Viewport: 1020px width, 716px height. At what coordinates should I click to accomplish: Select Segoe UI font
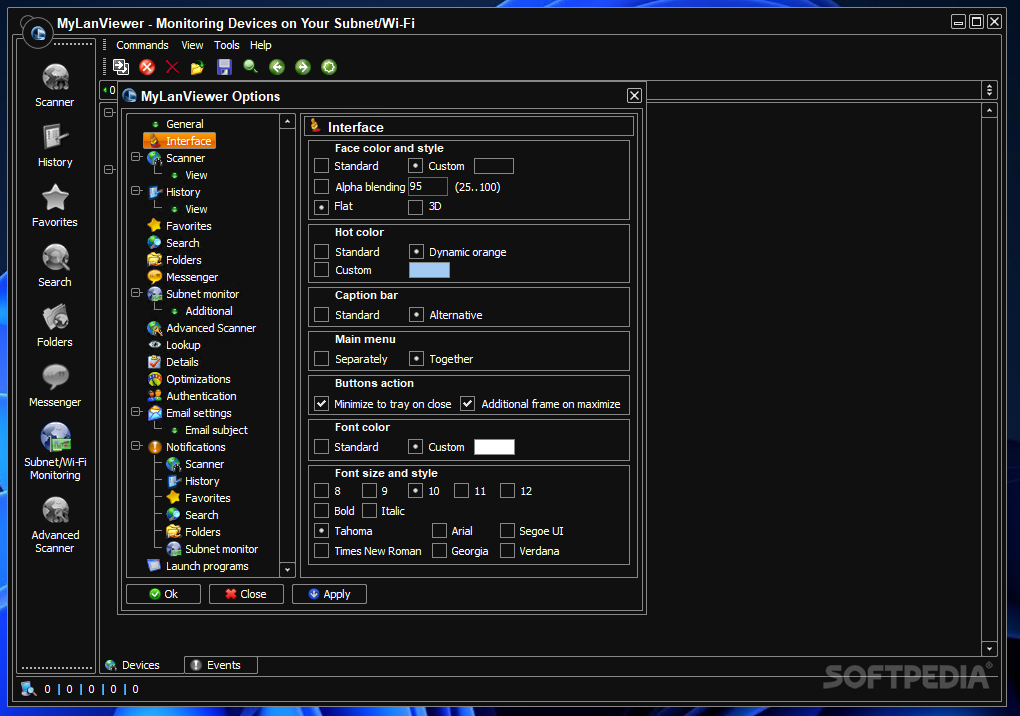point(507,531)
